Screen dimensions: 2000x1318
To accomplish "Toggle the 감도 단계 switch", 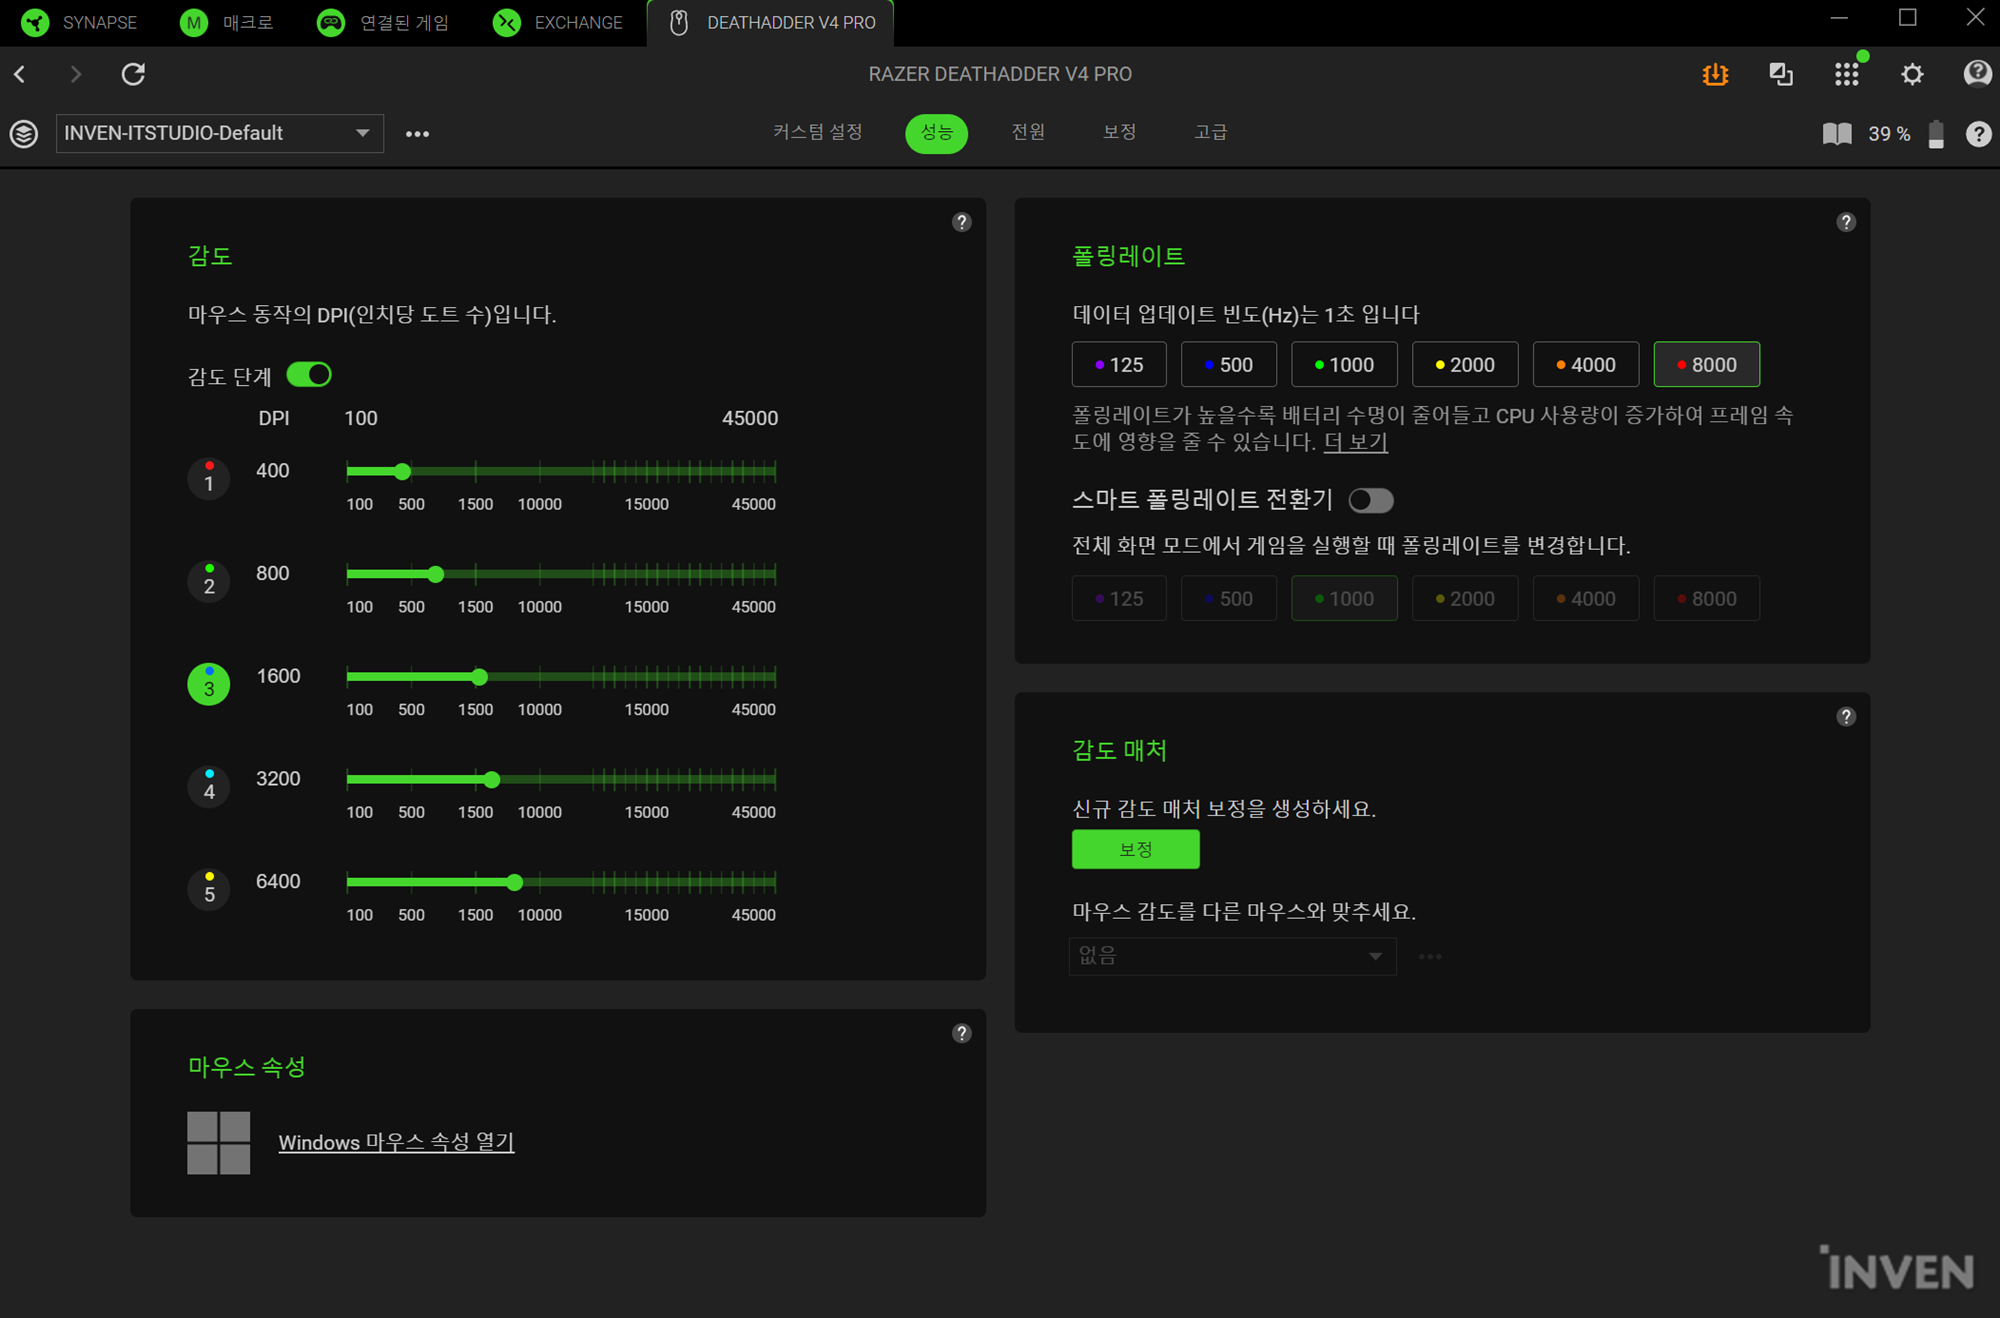I will (309, 375).
